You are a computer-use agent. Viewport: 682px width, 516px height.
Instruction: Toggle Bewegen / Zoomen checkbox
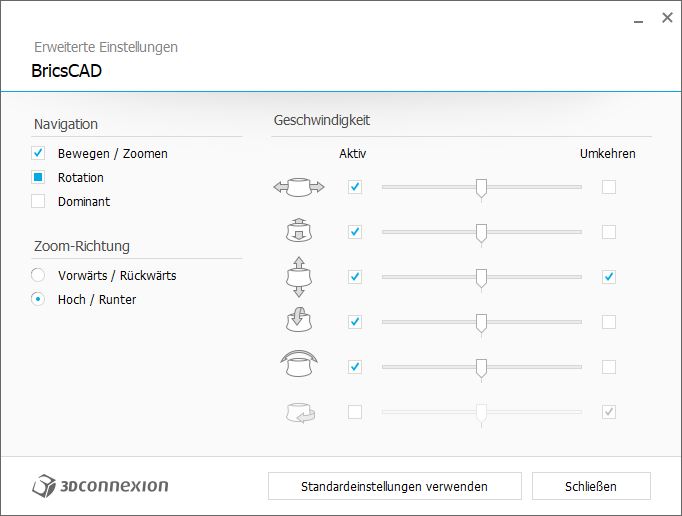[x=38, y=153]
